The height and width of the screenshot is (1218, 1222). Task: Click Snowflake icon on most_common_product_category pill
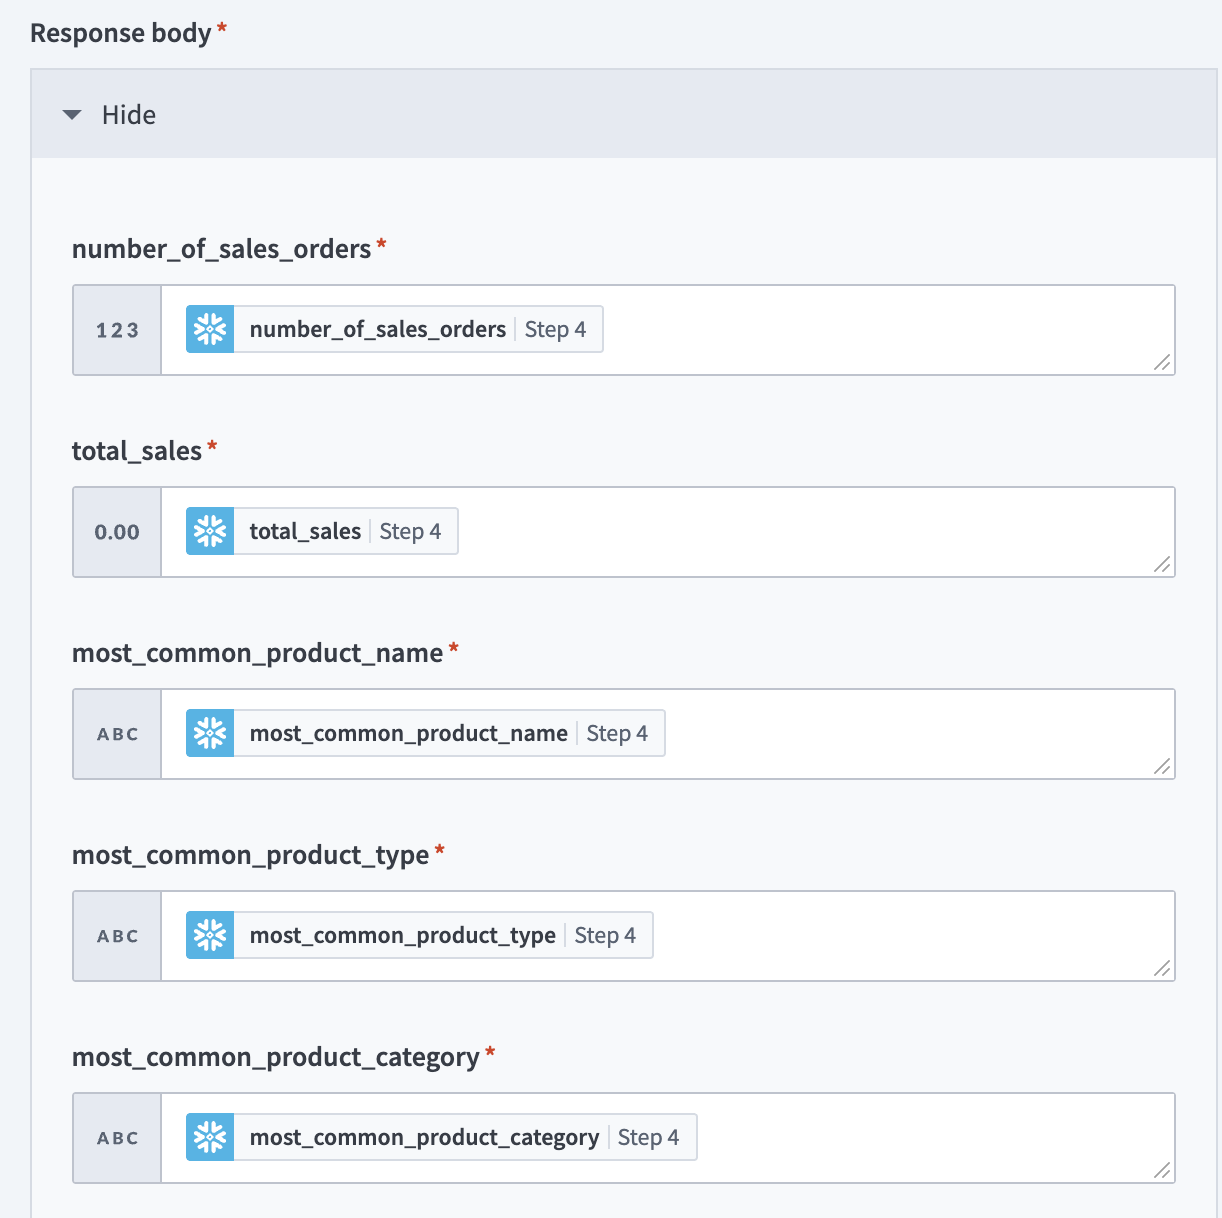click(210, 1137)
